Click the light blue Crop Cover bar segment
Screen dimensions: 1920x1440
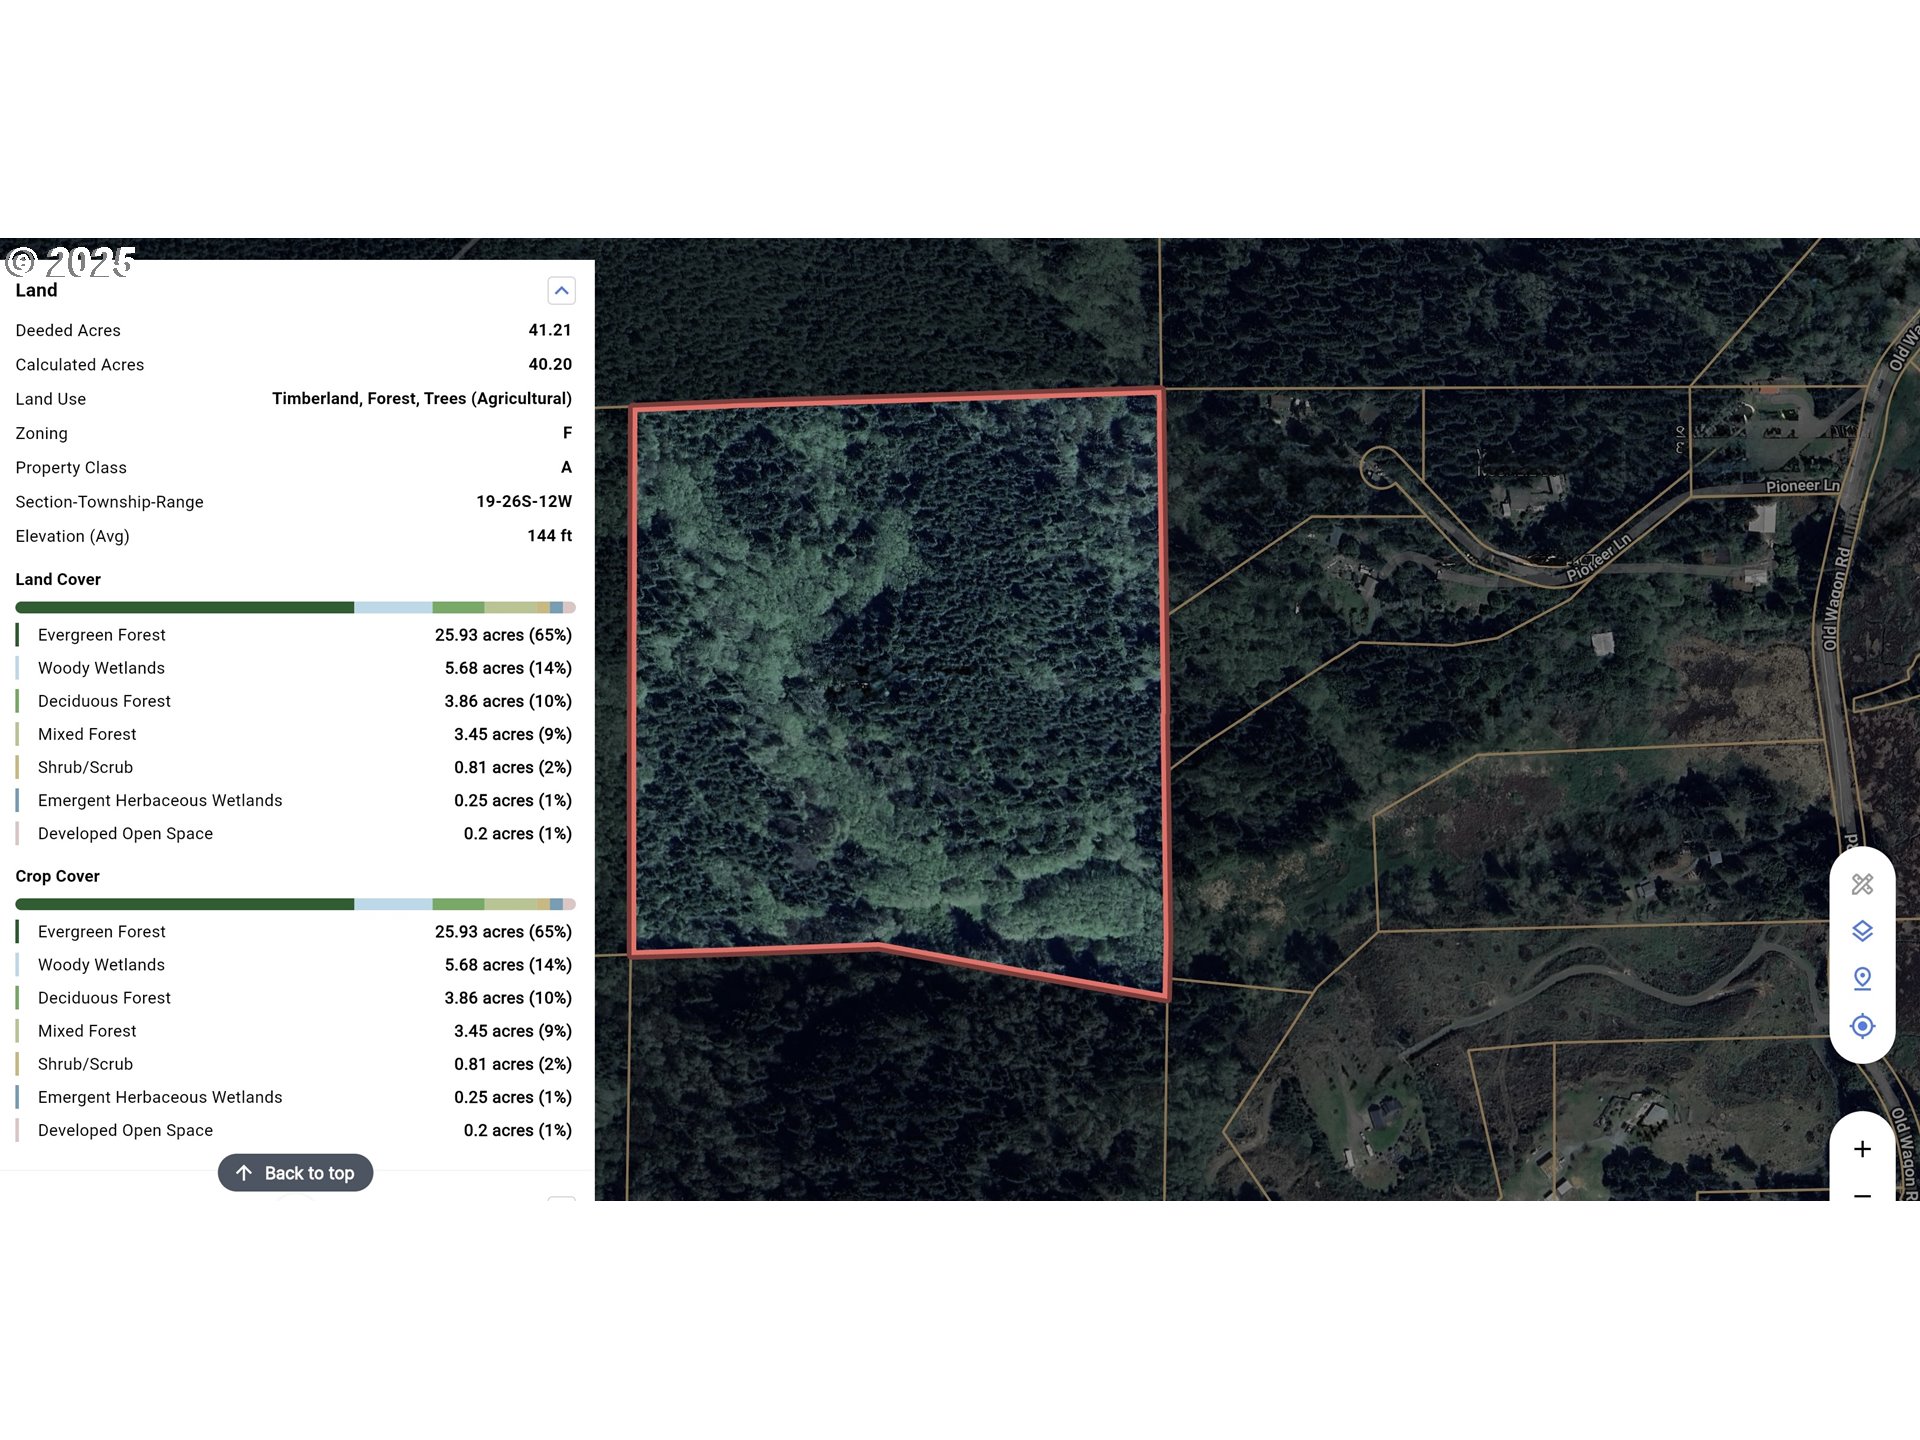393,904
